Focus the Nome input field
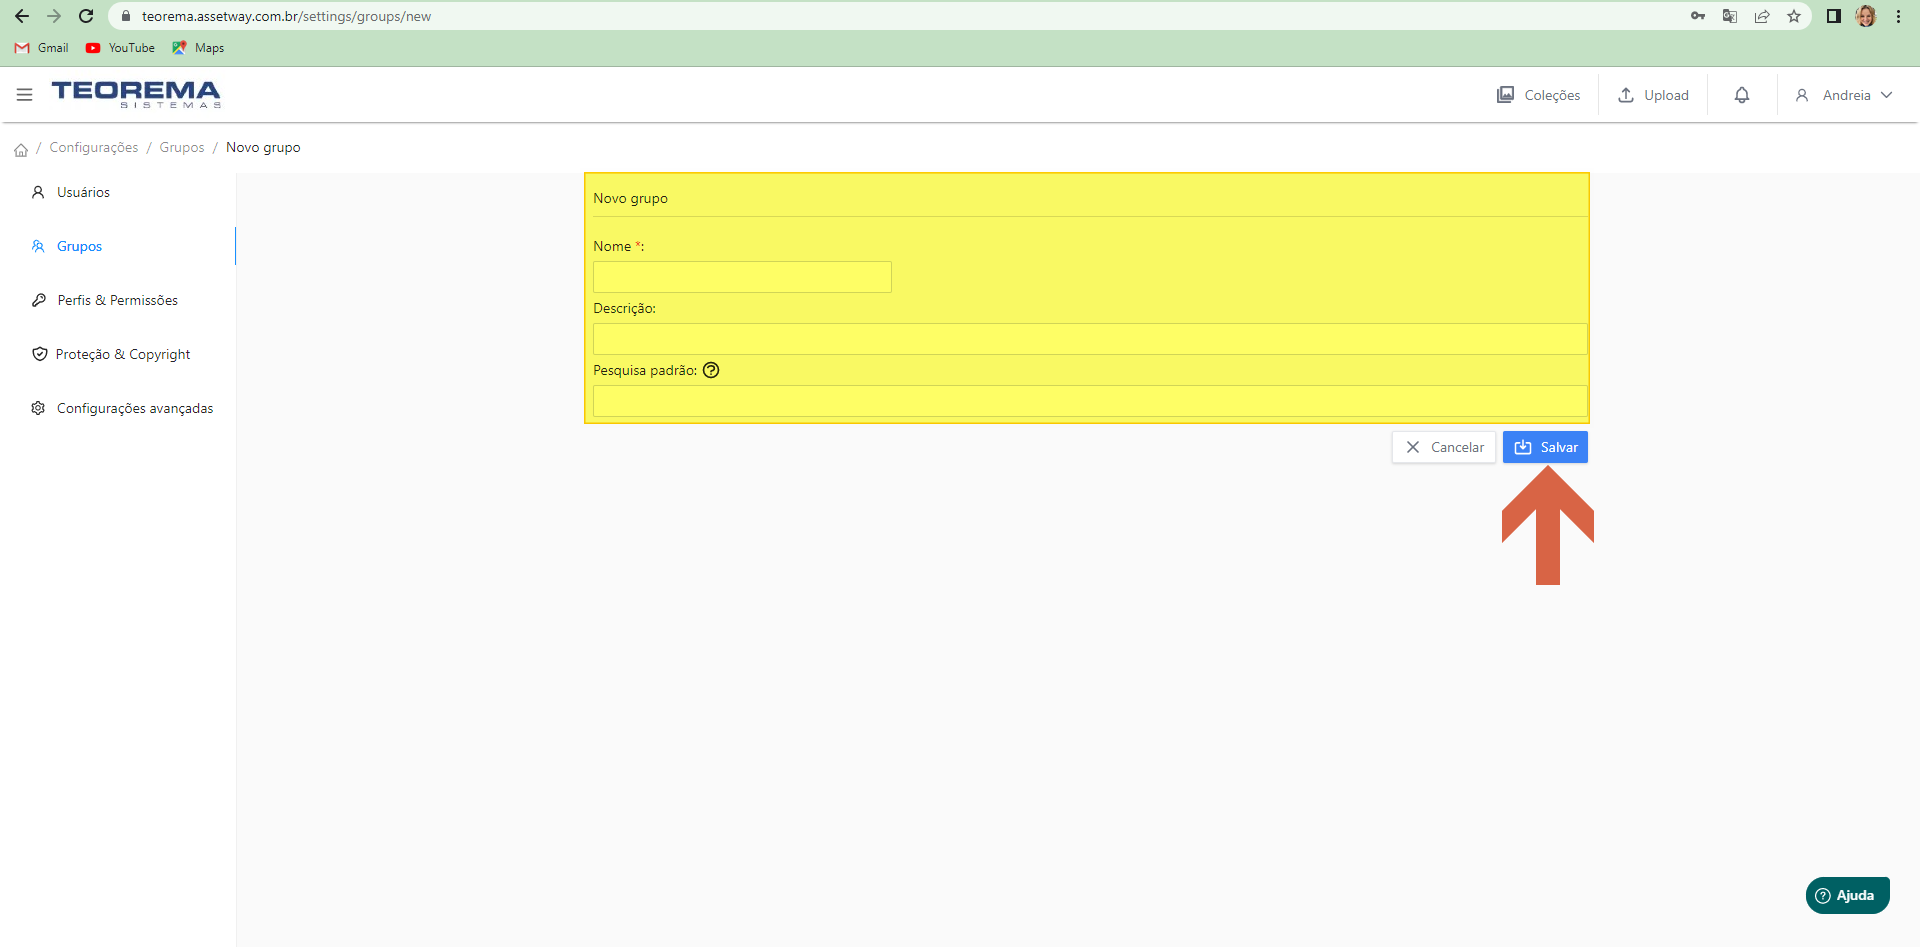The image size is (1920, 947). point(742,277)
